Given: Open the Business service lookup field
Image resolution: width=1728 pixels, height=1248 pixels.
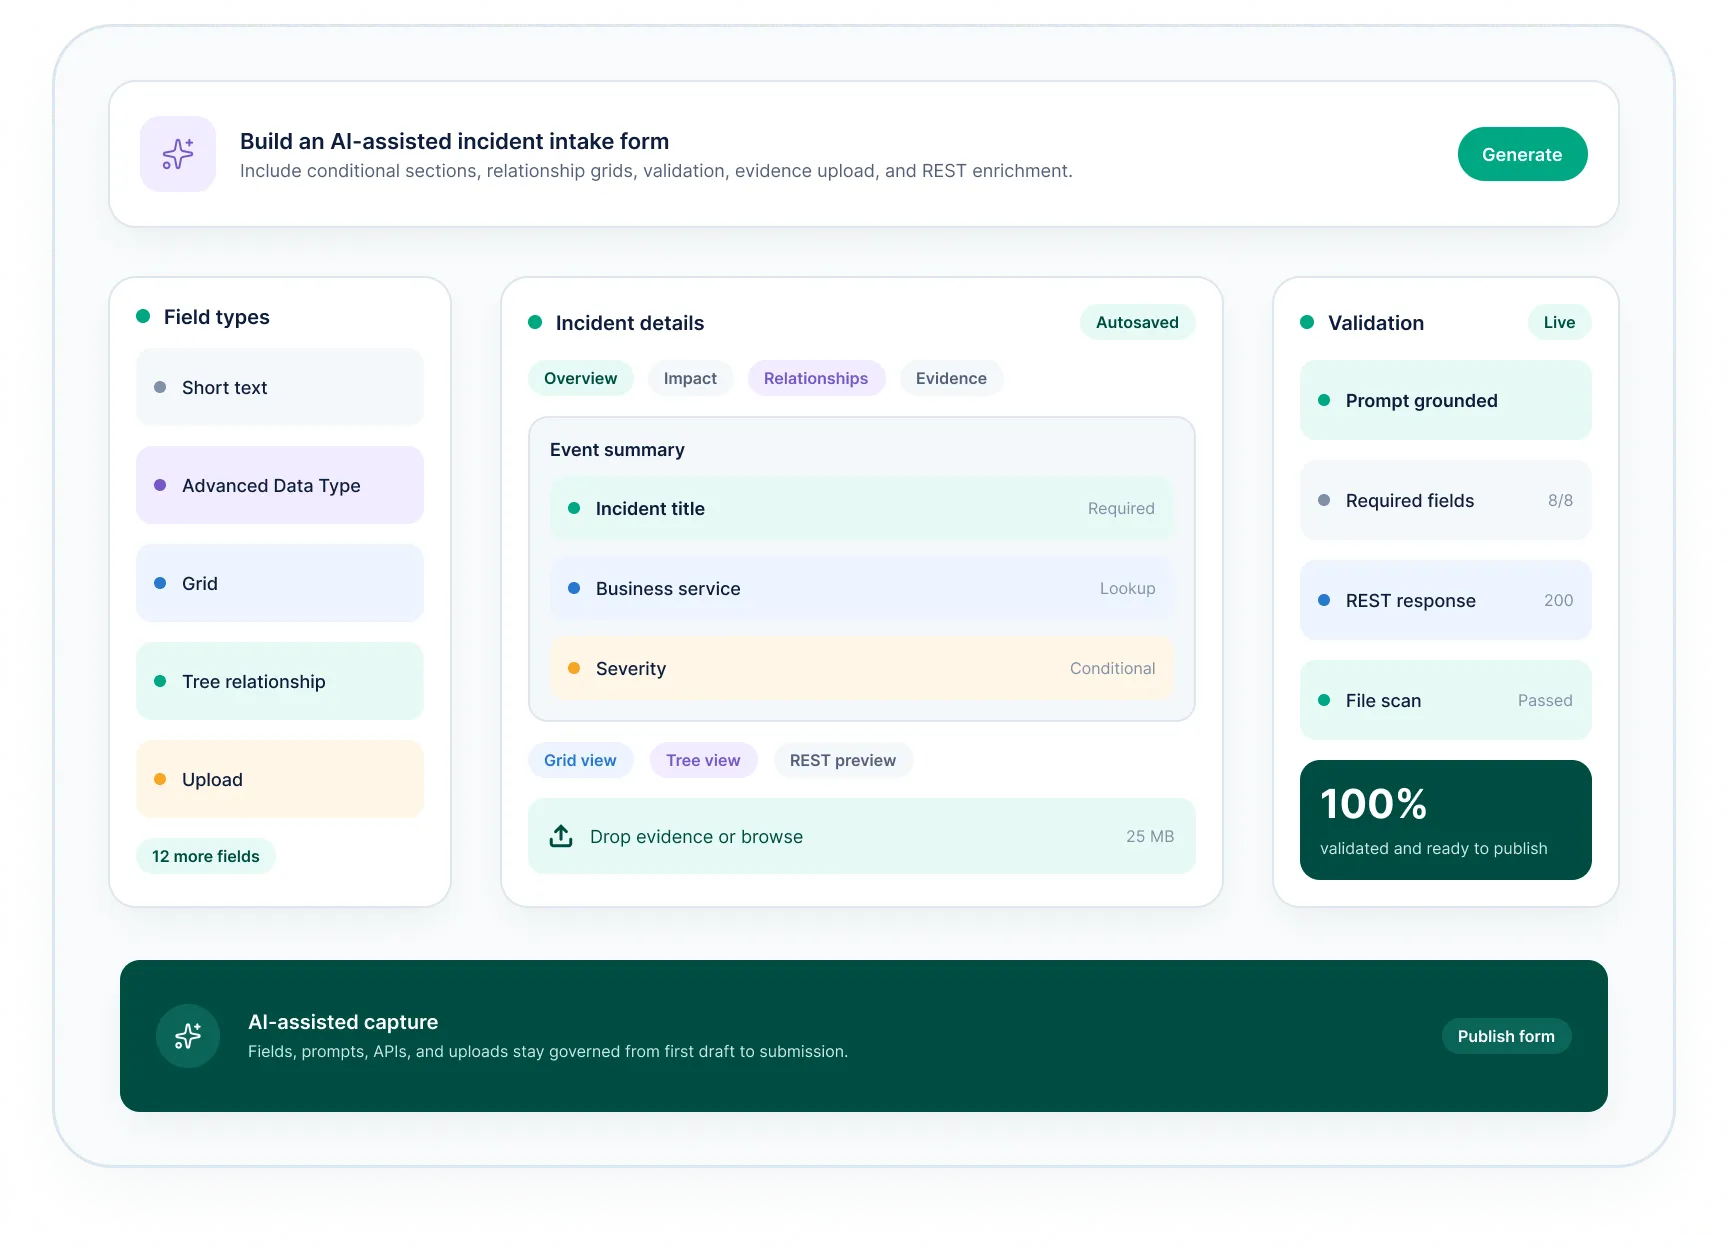Looking at the screenshot, I should pyautogui.click(x=862, y=588).
